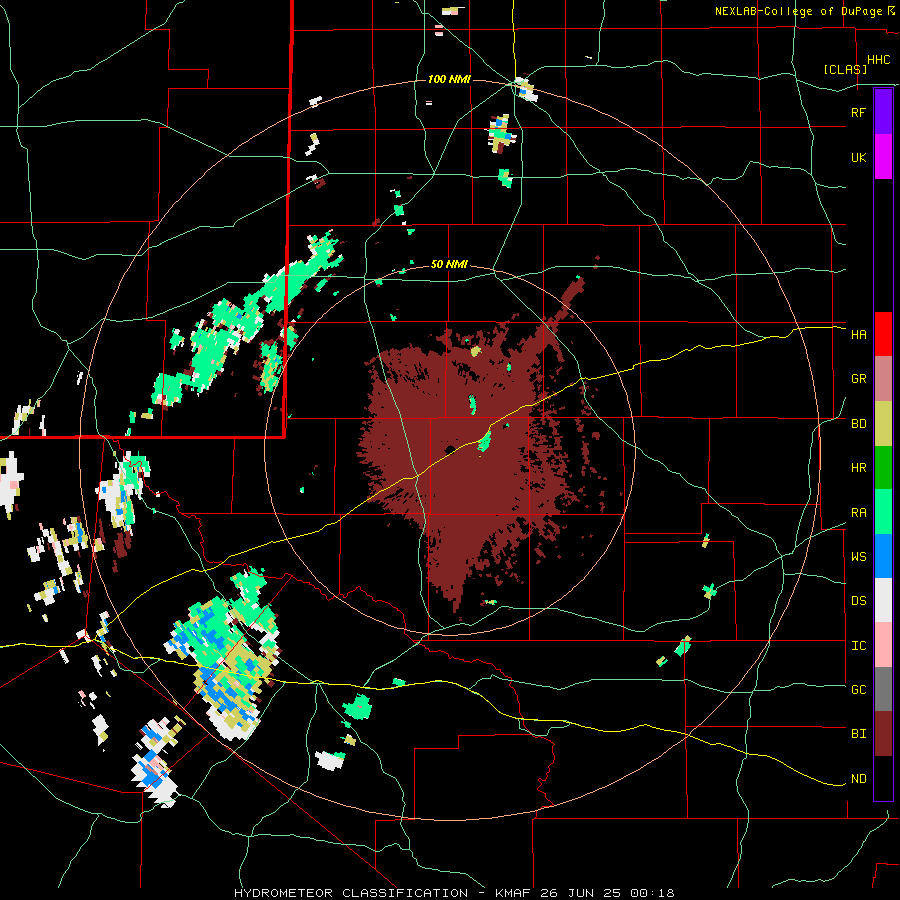Click the '100 NMI' range ring label
This screenshot has width=900, height=900.
tap(449, 79)
